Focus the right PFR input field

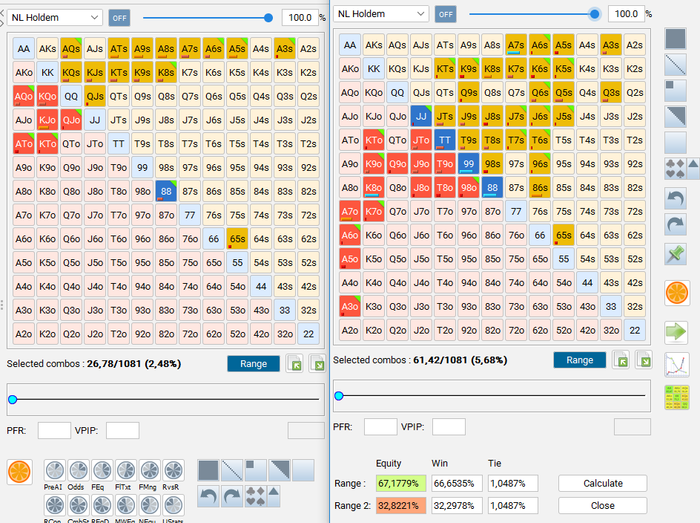[381, 427]
